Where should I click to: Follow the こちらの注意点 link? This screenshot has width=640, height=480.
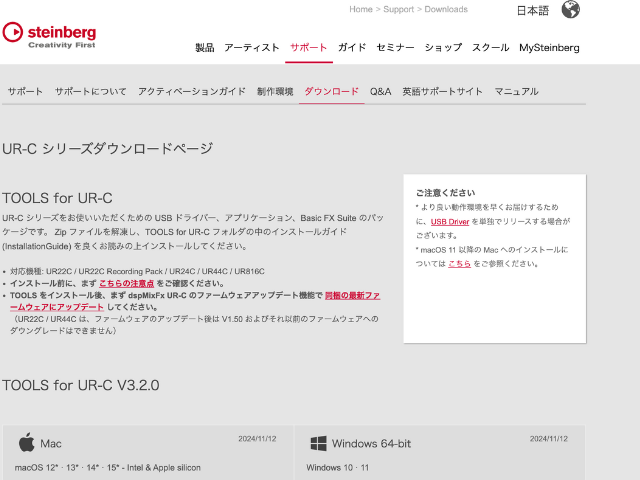(x=127, y=283)
